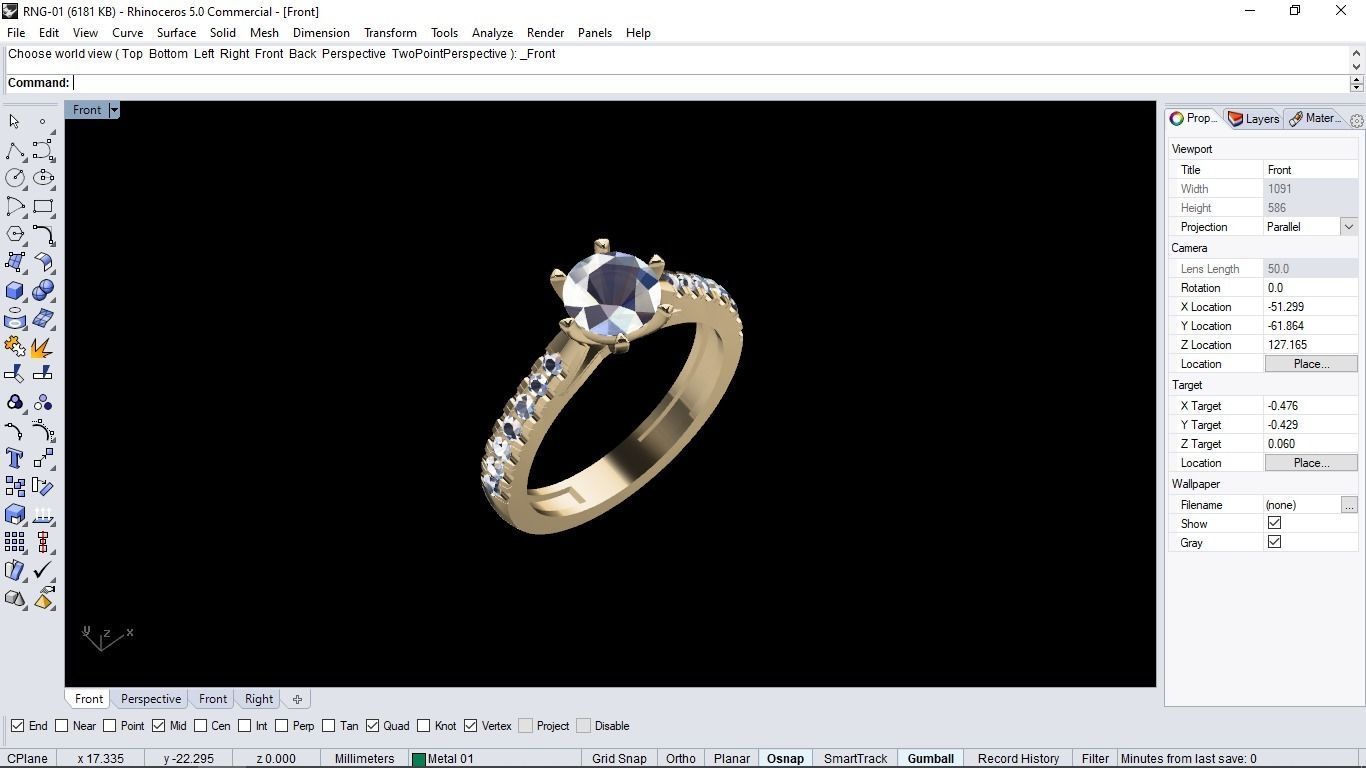Toggle SmartTrack in status bar
Viewport: 1366px width, 768px height.
(x=855, y=758)
